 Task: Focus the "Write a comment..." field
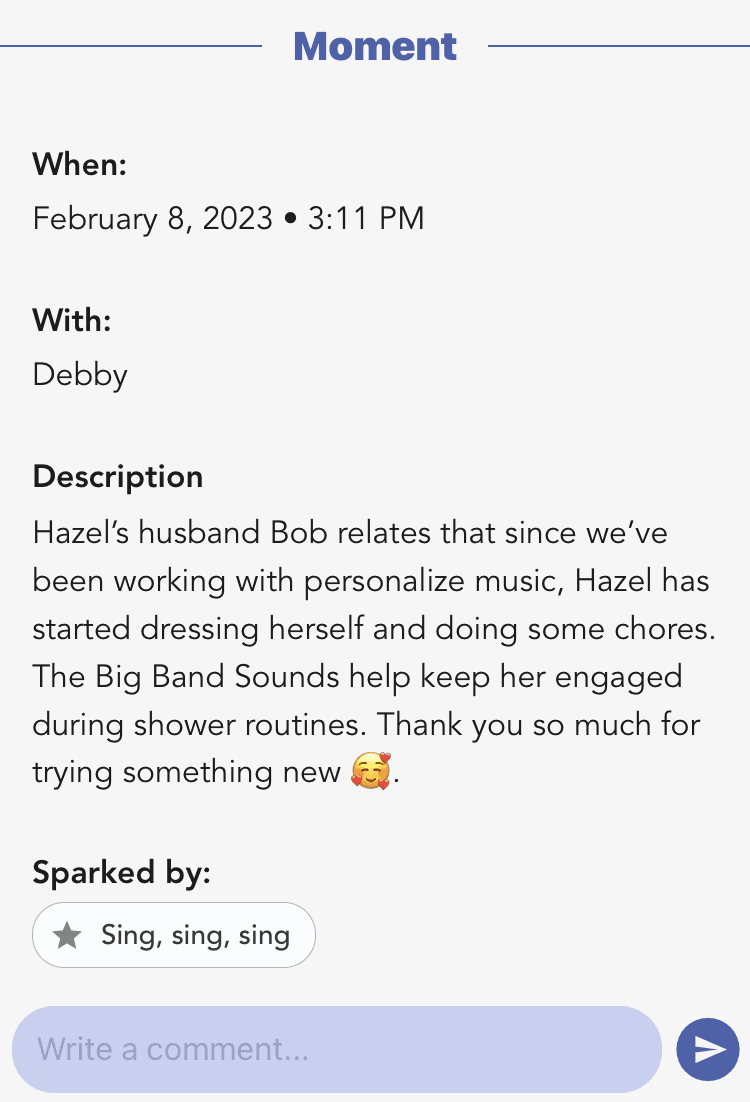tap(336, 1049)
